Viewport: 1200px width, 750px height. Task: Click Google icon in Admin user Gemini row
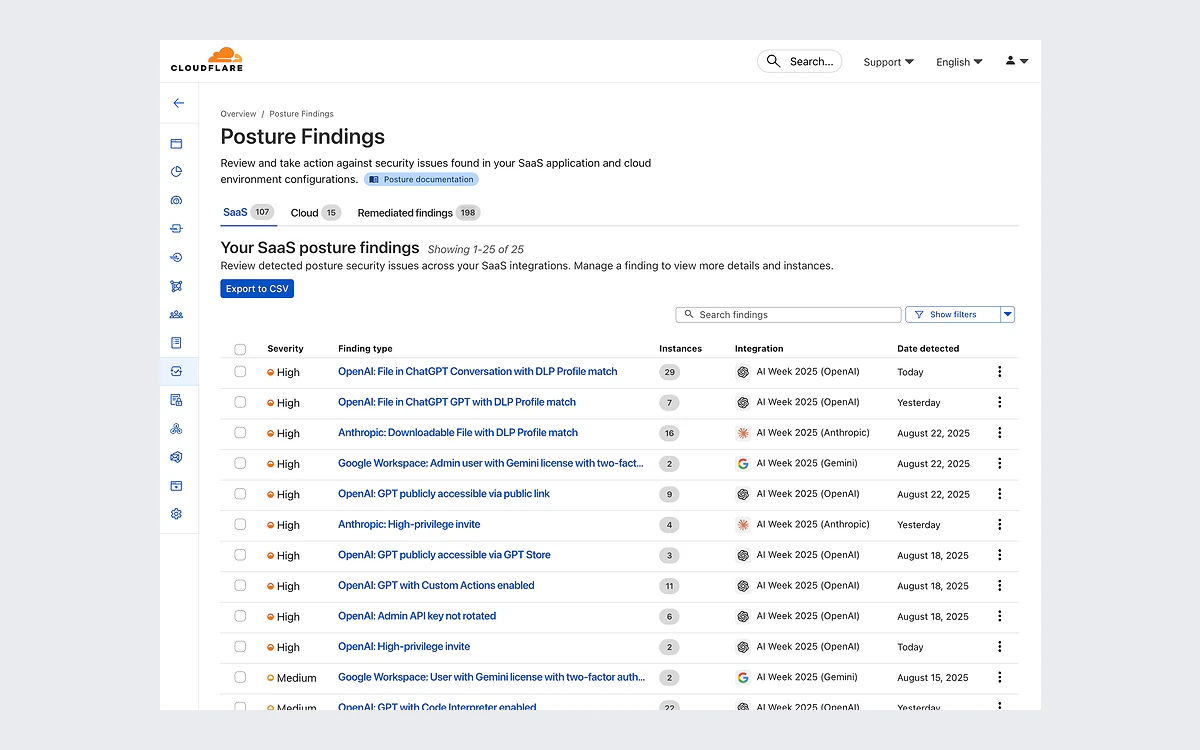(x=743, y=464)
